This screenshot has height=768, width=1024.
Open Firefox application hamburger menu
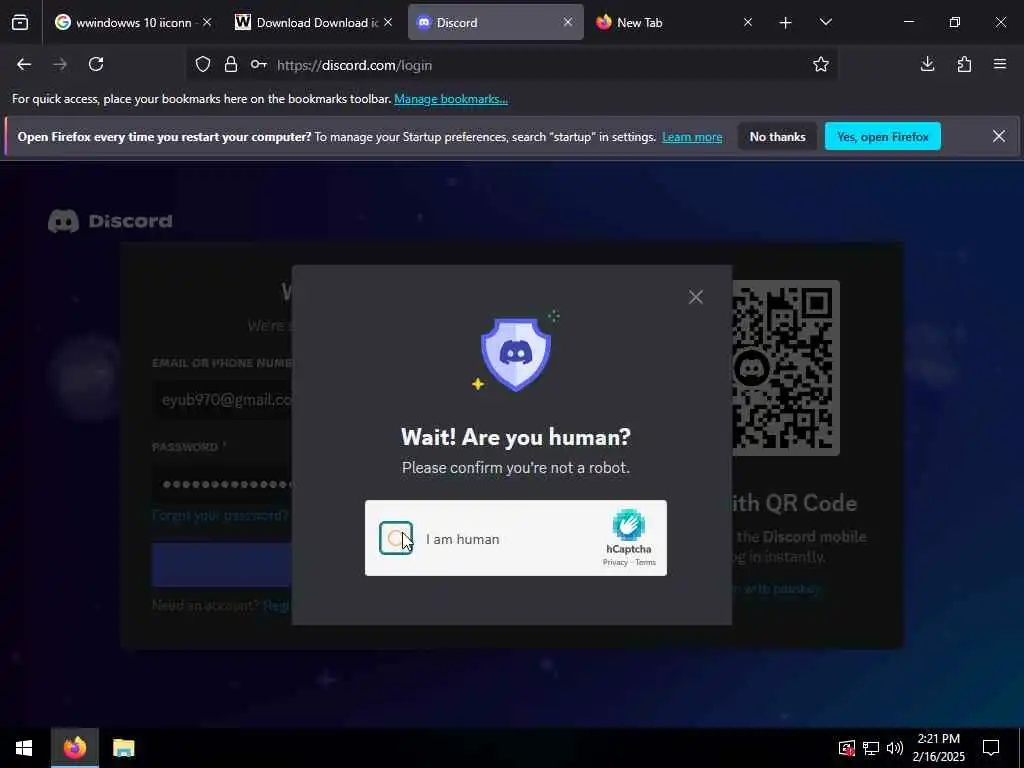coord(1000,64)
